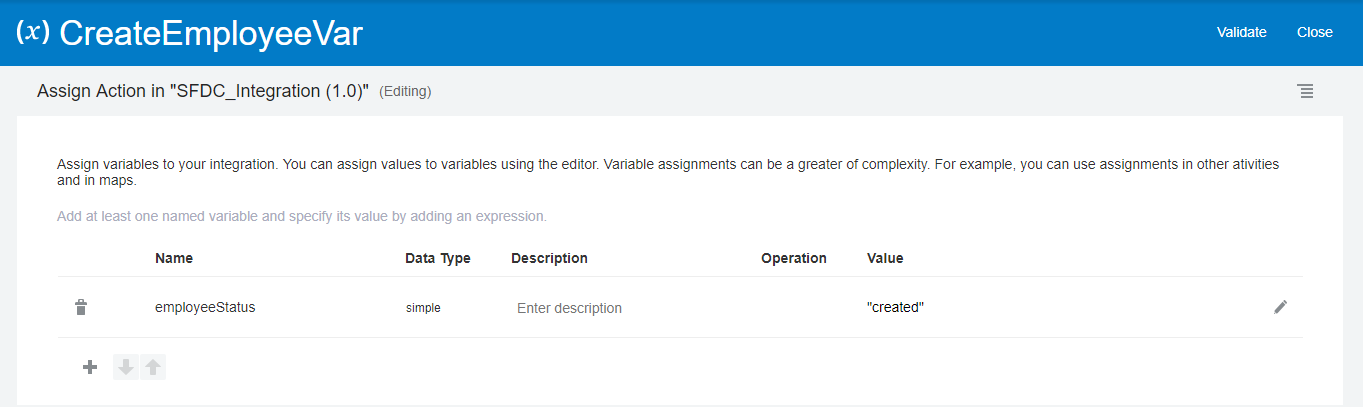Click the (x) variable icon in header
The height and width of the screenshot is (407, 1363).
33,32
